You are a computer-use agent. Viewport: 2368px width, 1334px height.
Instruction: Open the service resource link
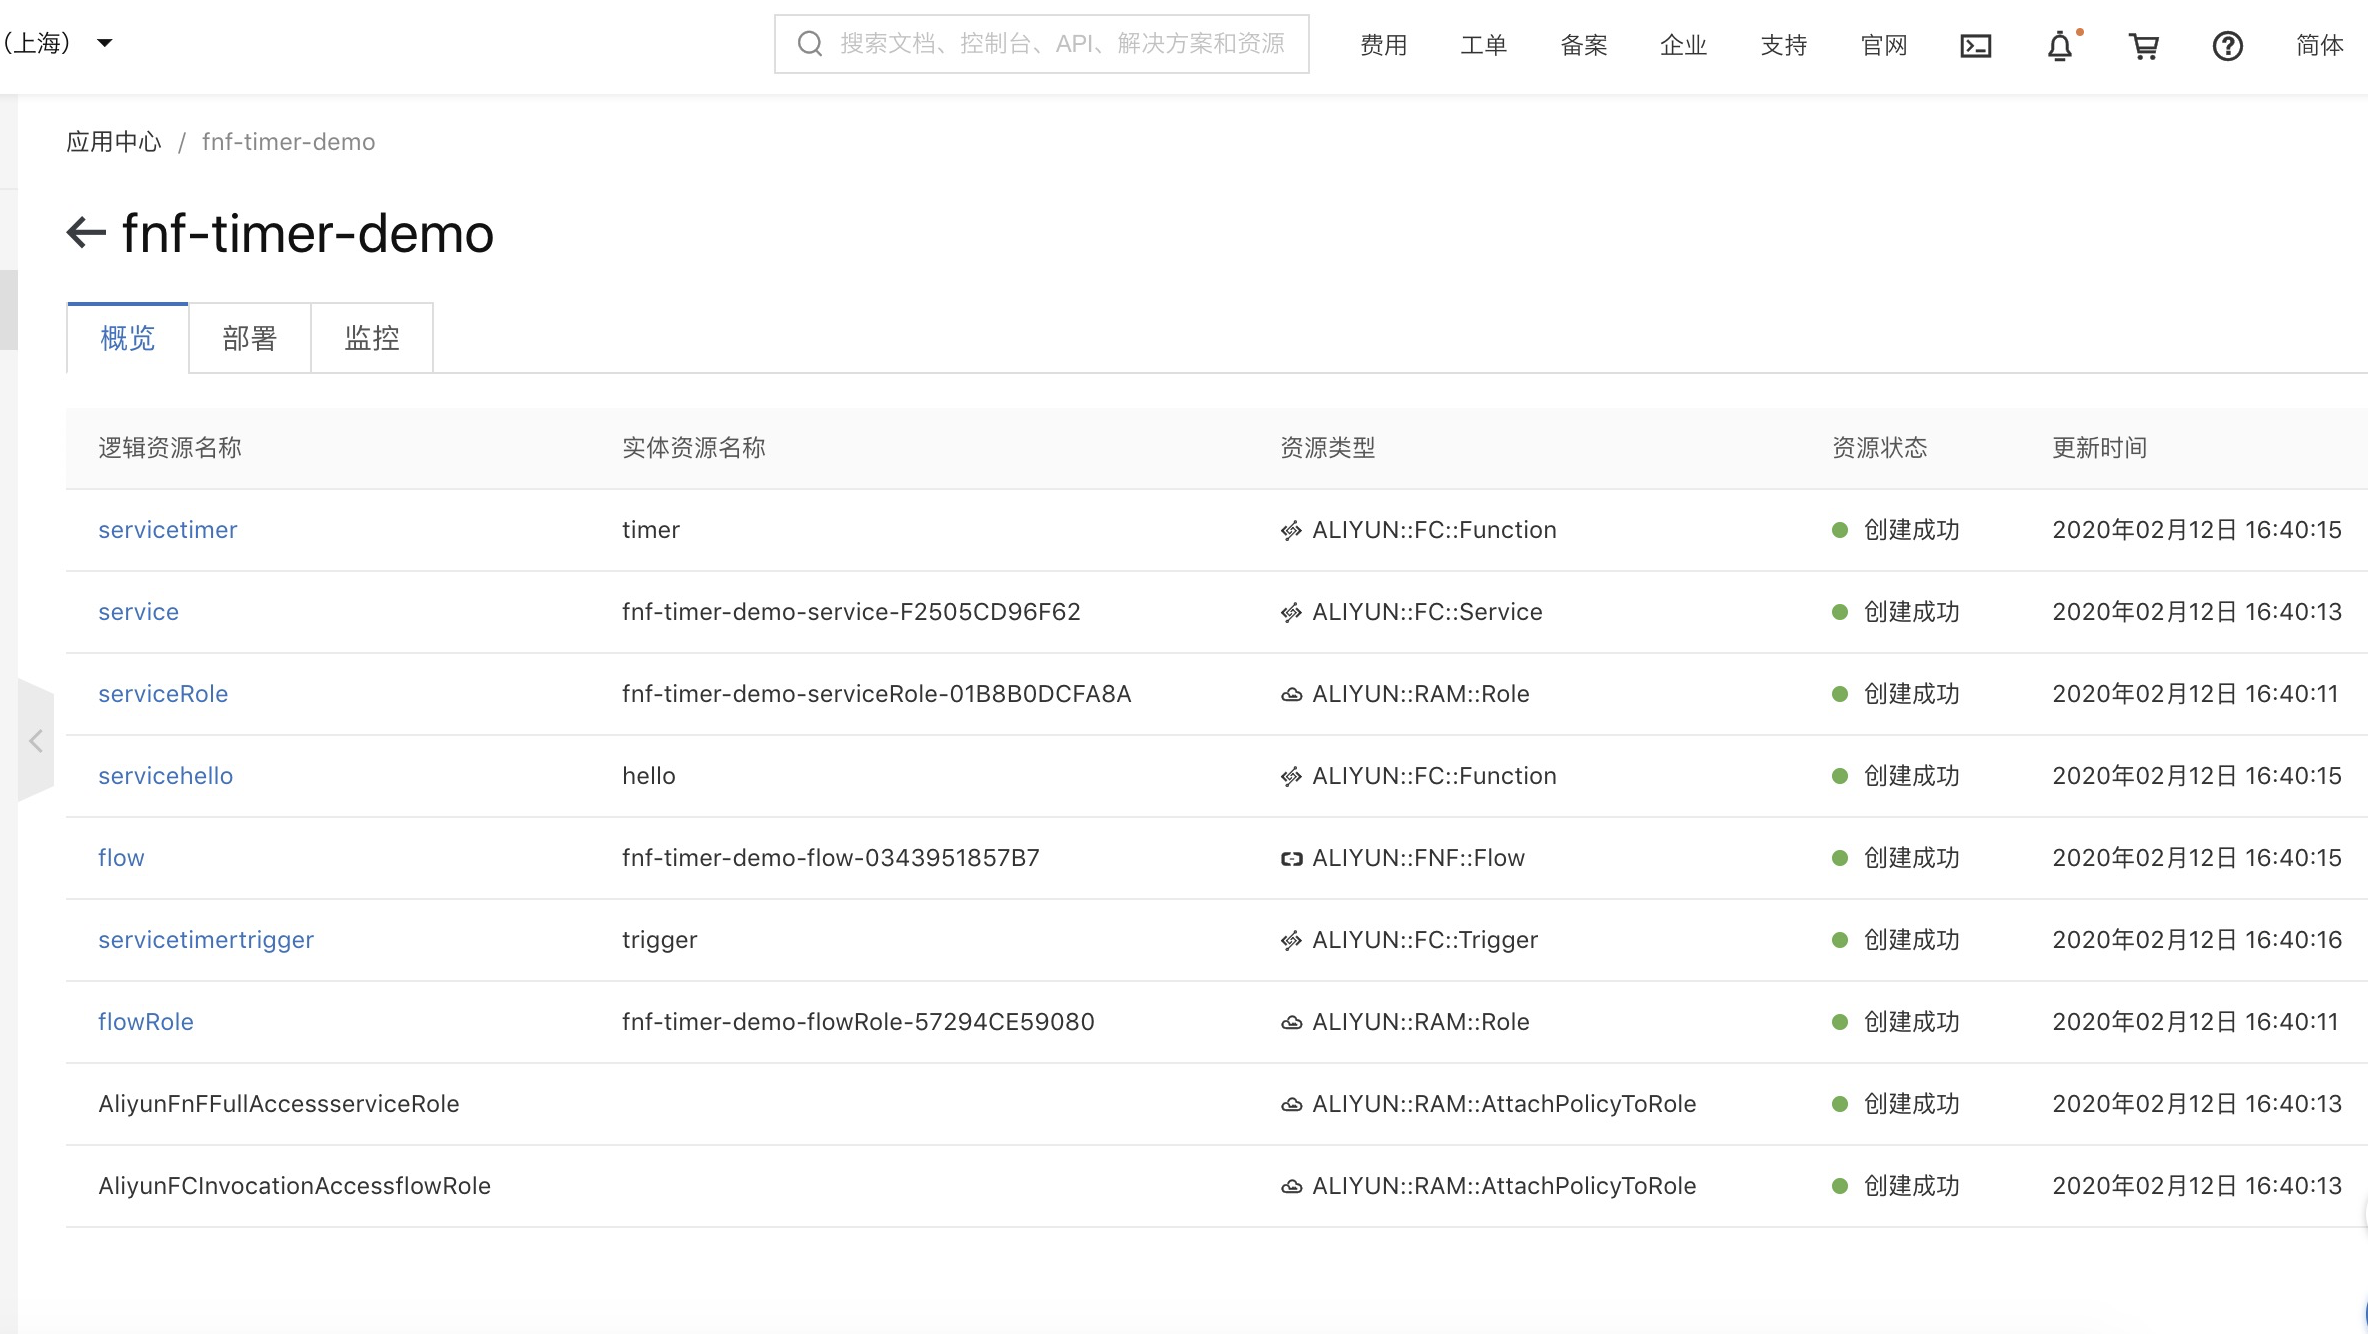point(139,612)
